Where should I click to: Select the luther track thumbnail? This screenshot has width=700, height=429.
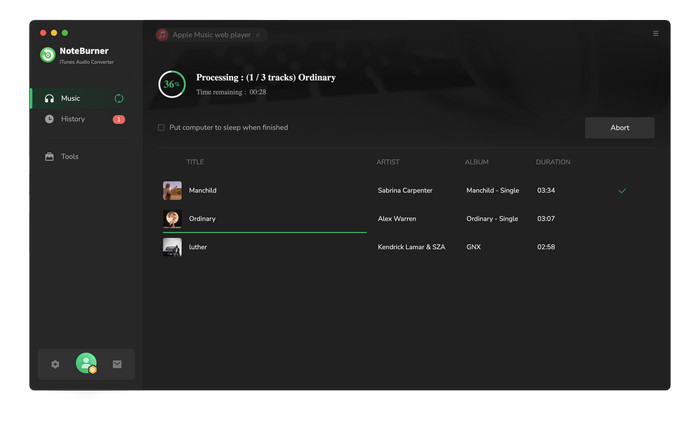[172, 247]
